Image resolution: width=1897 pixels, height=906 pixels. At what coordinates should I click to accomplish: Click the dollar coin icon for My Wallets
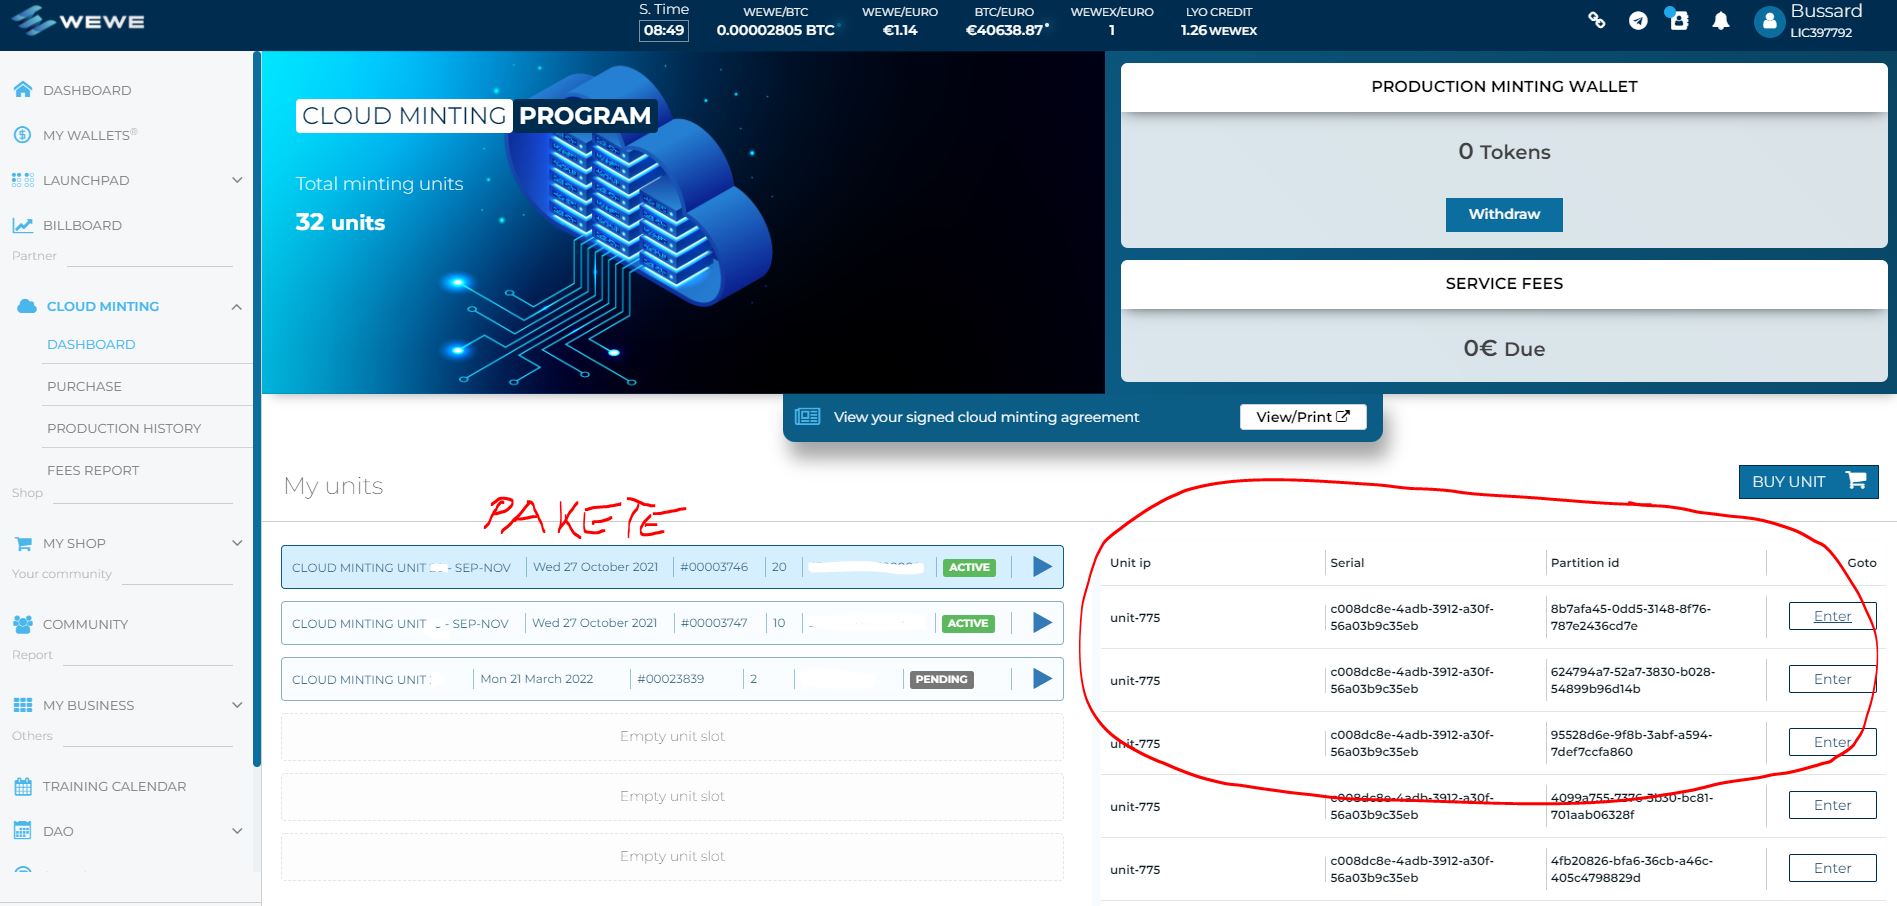click(23, 135)
